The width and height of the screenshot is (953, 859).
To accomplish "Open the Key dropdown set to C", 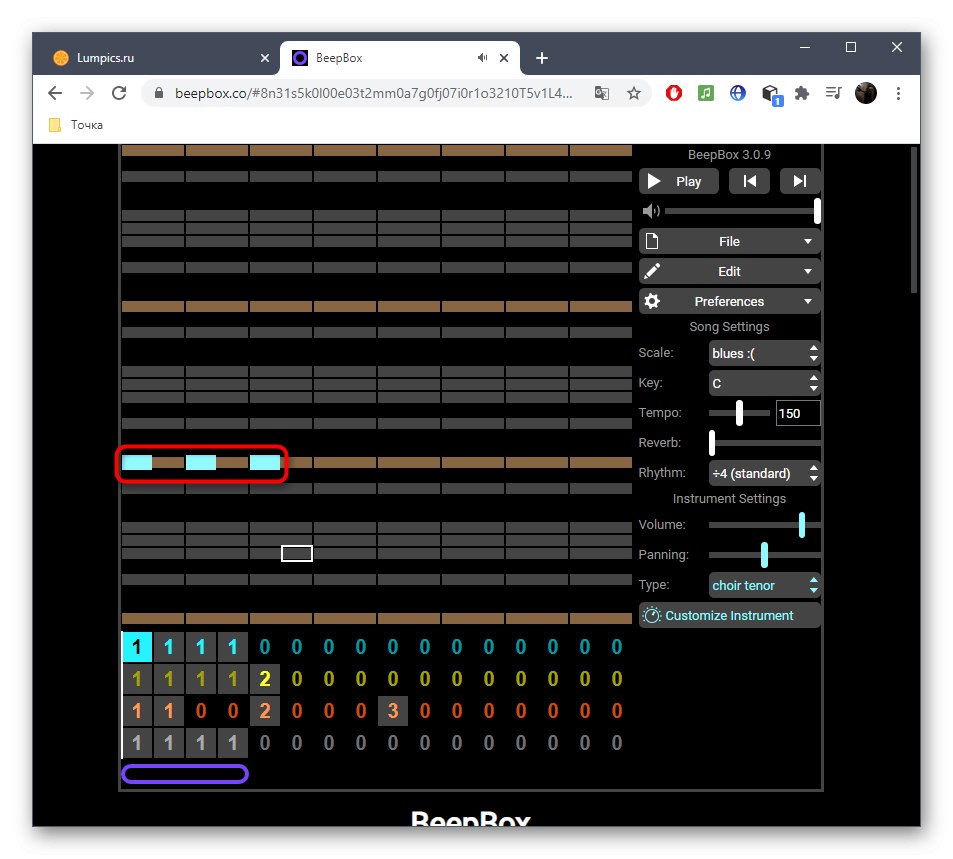I will tap(764, 384).
